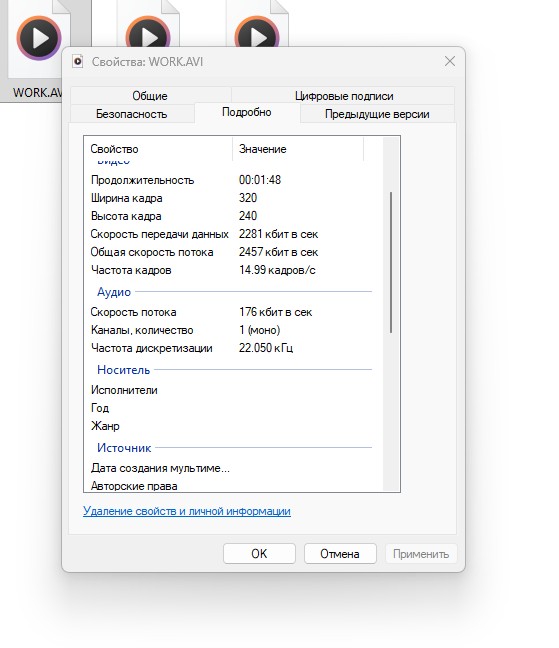Screen dimensions: 559x648
Task: Open the Цифровые подписи tab
Action: tap(344, 96)
